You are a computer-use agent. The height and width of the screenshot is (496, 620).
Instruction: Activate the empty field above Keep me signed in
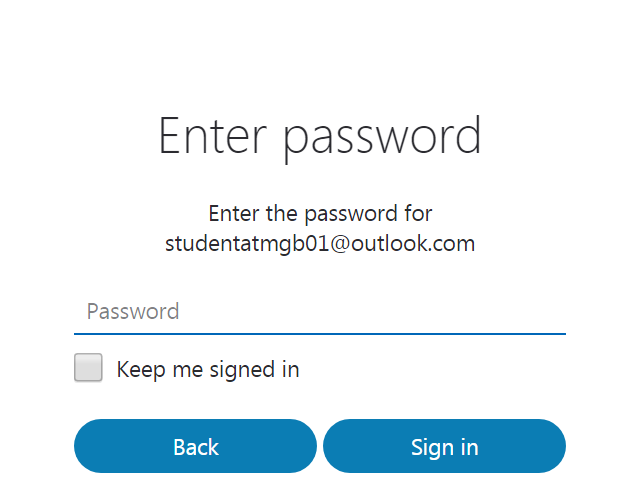point(320,312)
